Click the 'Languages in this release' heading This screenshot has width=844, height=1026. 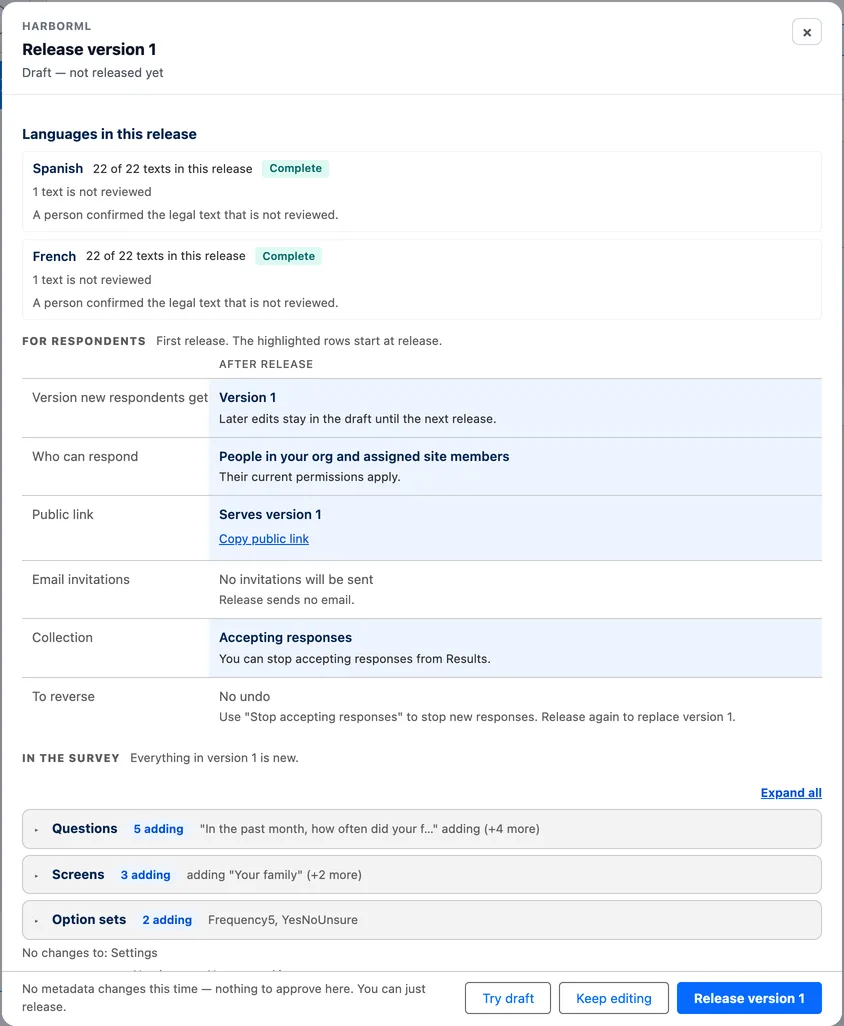(x=109, y=134)
